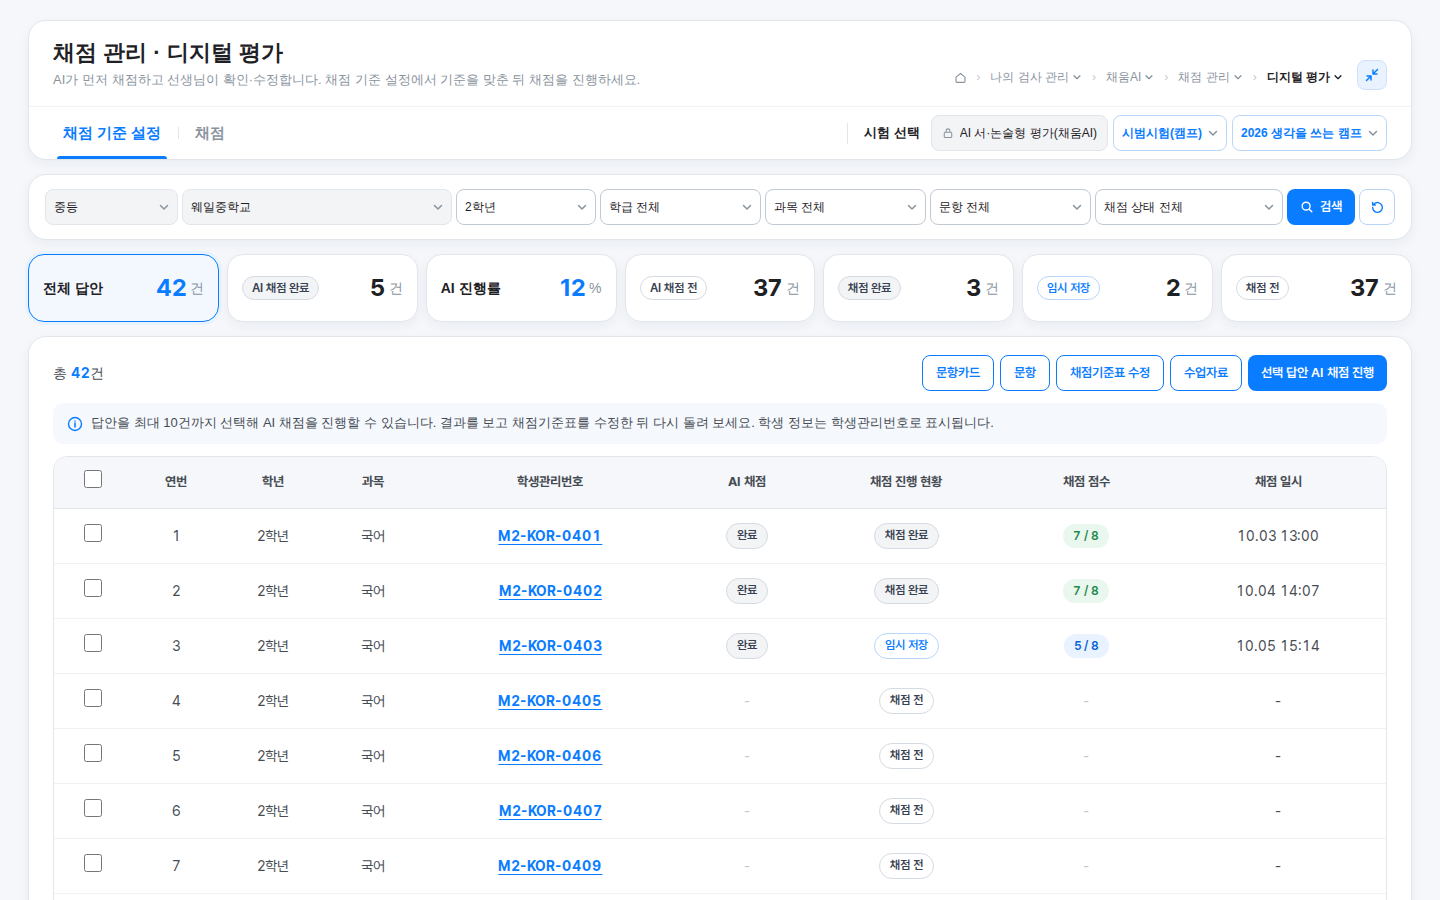The image size is (1440, 900).
Task: Click the 검색 search button
Action: pyautogui.click(x=1321, y=207)
